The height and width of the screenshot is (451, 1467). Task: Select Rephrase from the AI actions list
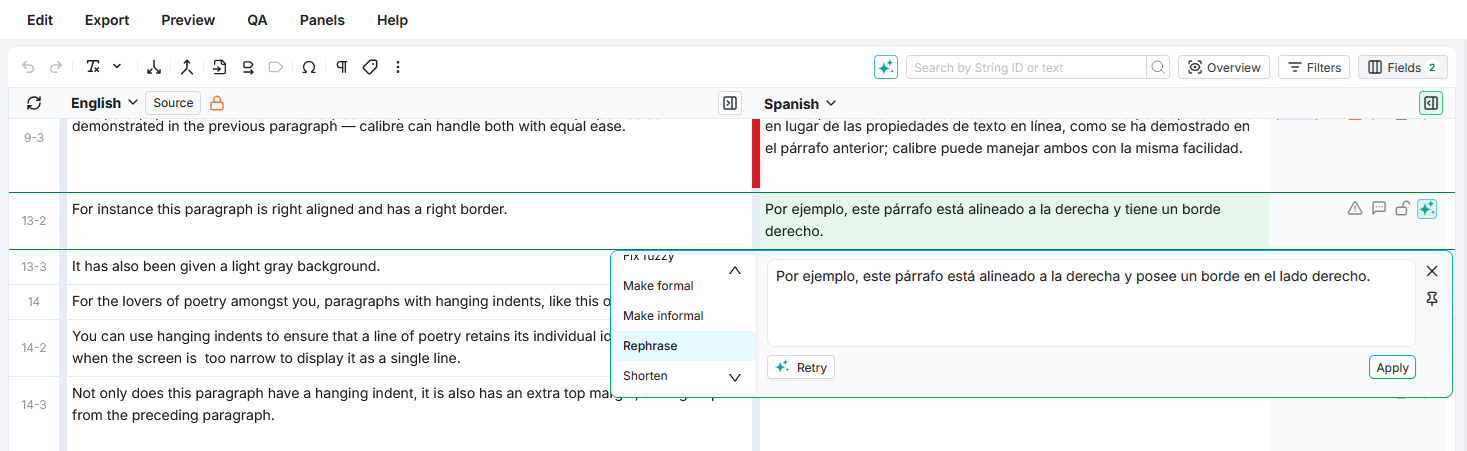coord(650,346)
